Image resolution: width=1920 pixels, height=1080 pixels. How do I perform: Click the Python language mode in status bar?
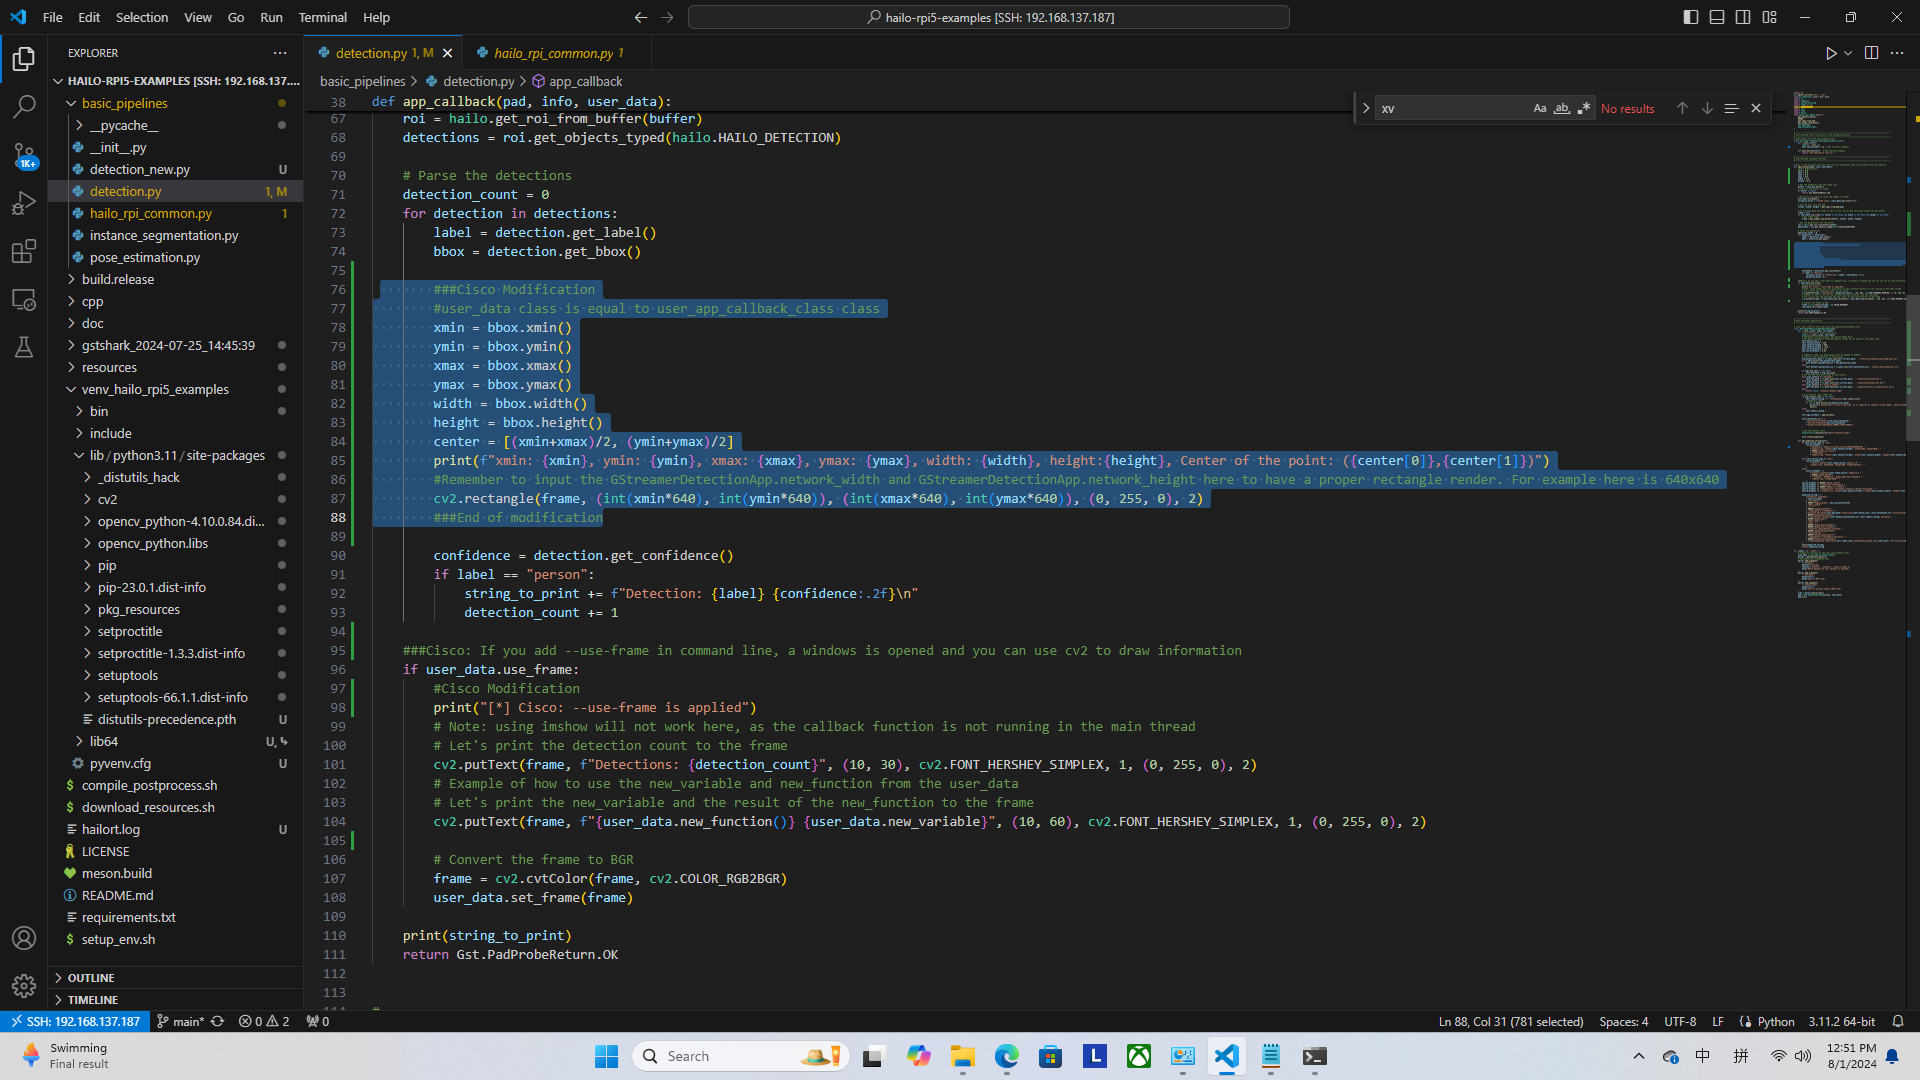coord(1775,1021)
